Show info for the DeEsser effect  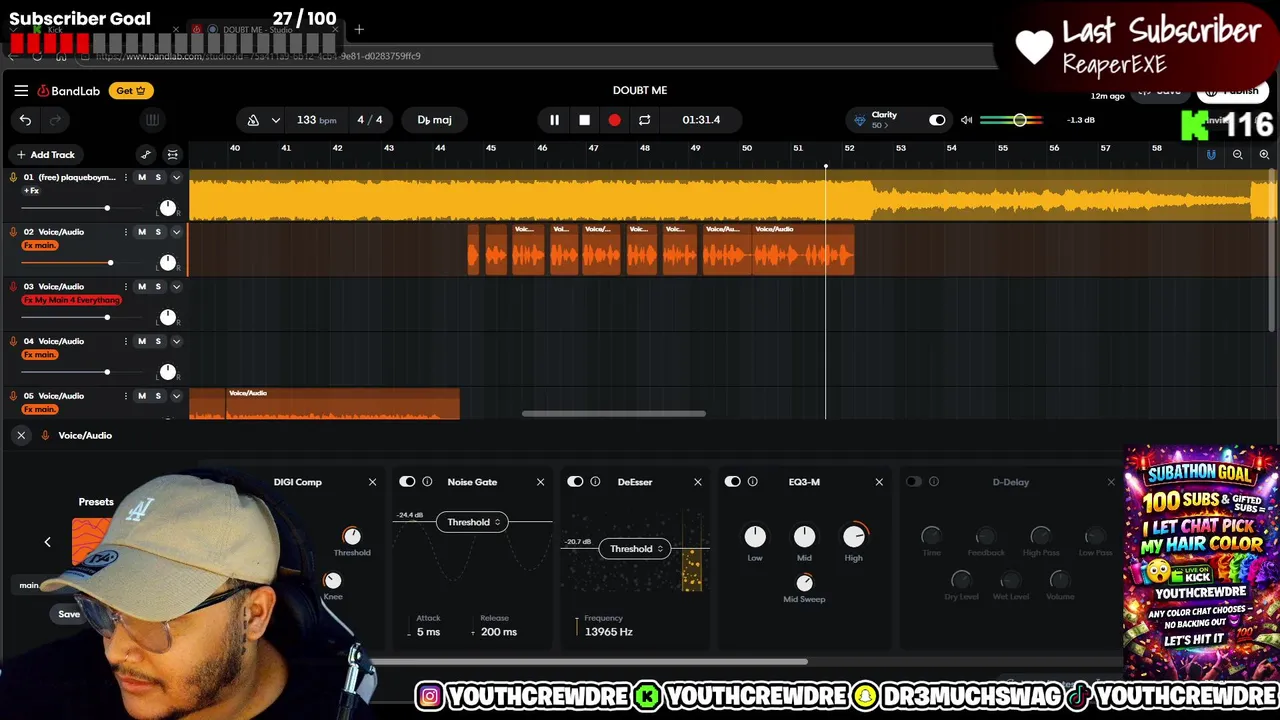click(595, 482)
